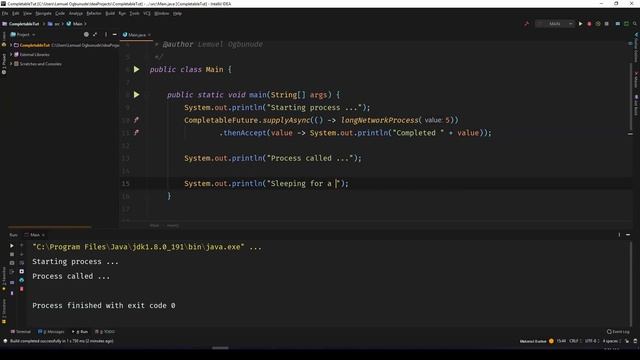This screenshot has height=360, width=640.
Task: Open the Run menu
Action: 122,13
